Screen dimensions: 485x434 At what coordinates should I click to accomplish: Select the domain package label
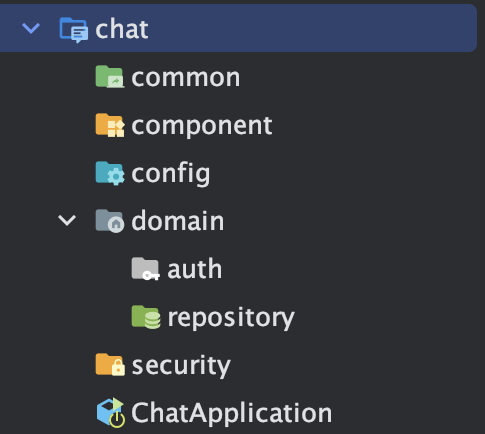click(178, 221)
